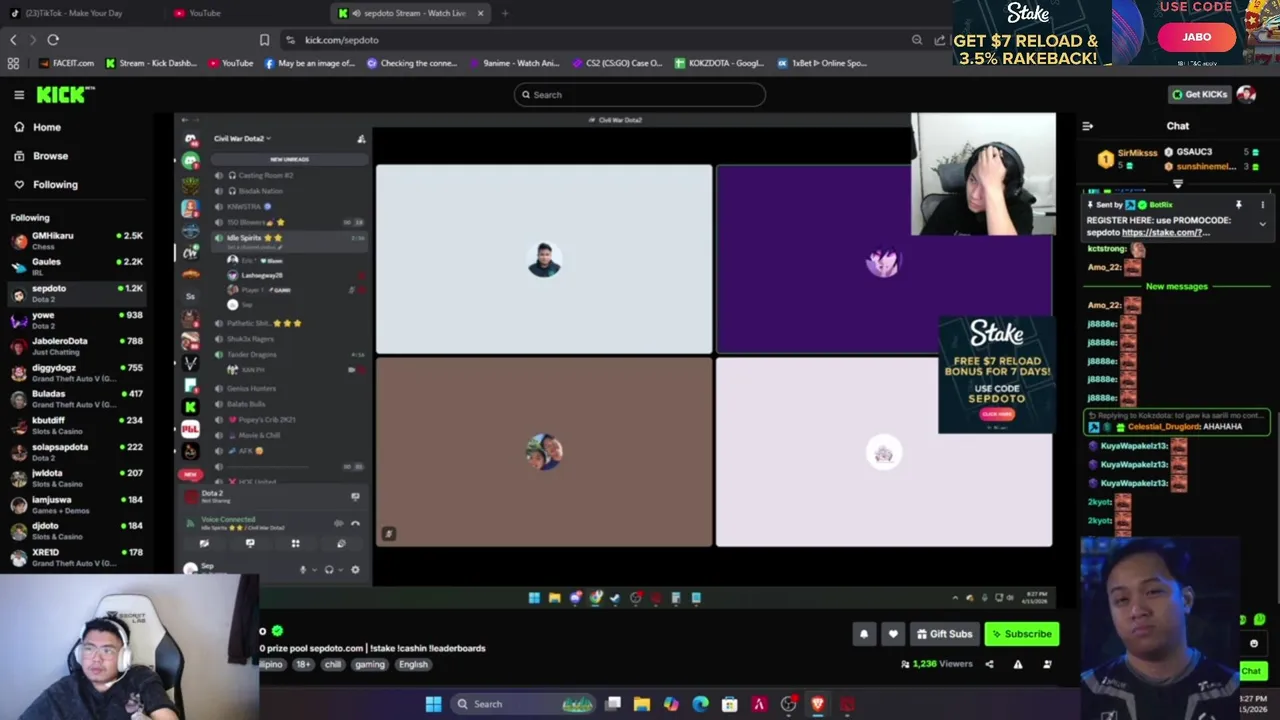The height and width of the screenshot is (720, 1280).
Task: Click the green Subscribe button
Action: point(1021,634)
